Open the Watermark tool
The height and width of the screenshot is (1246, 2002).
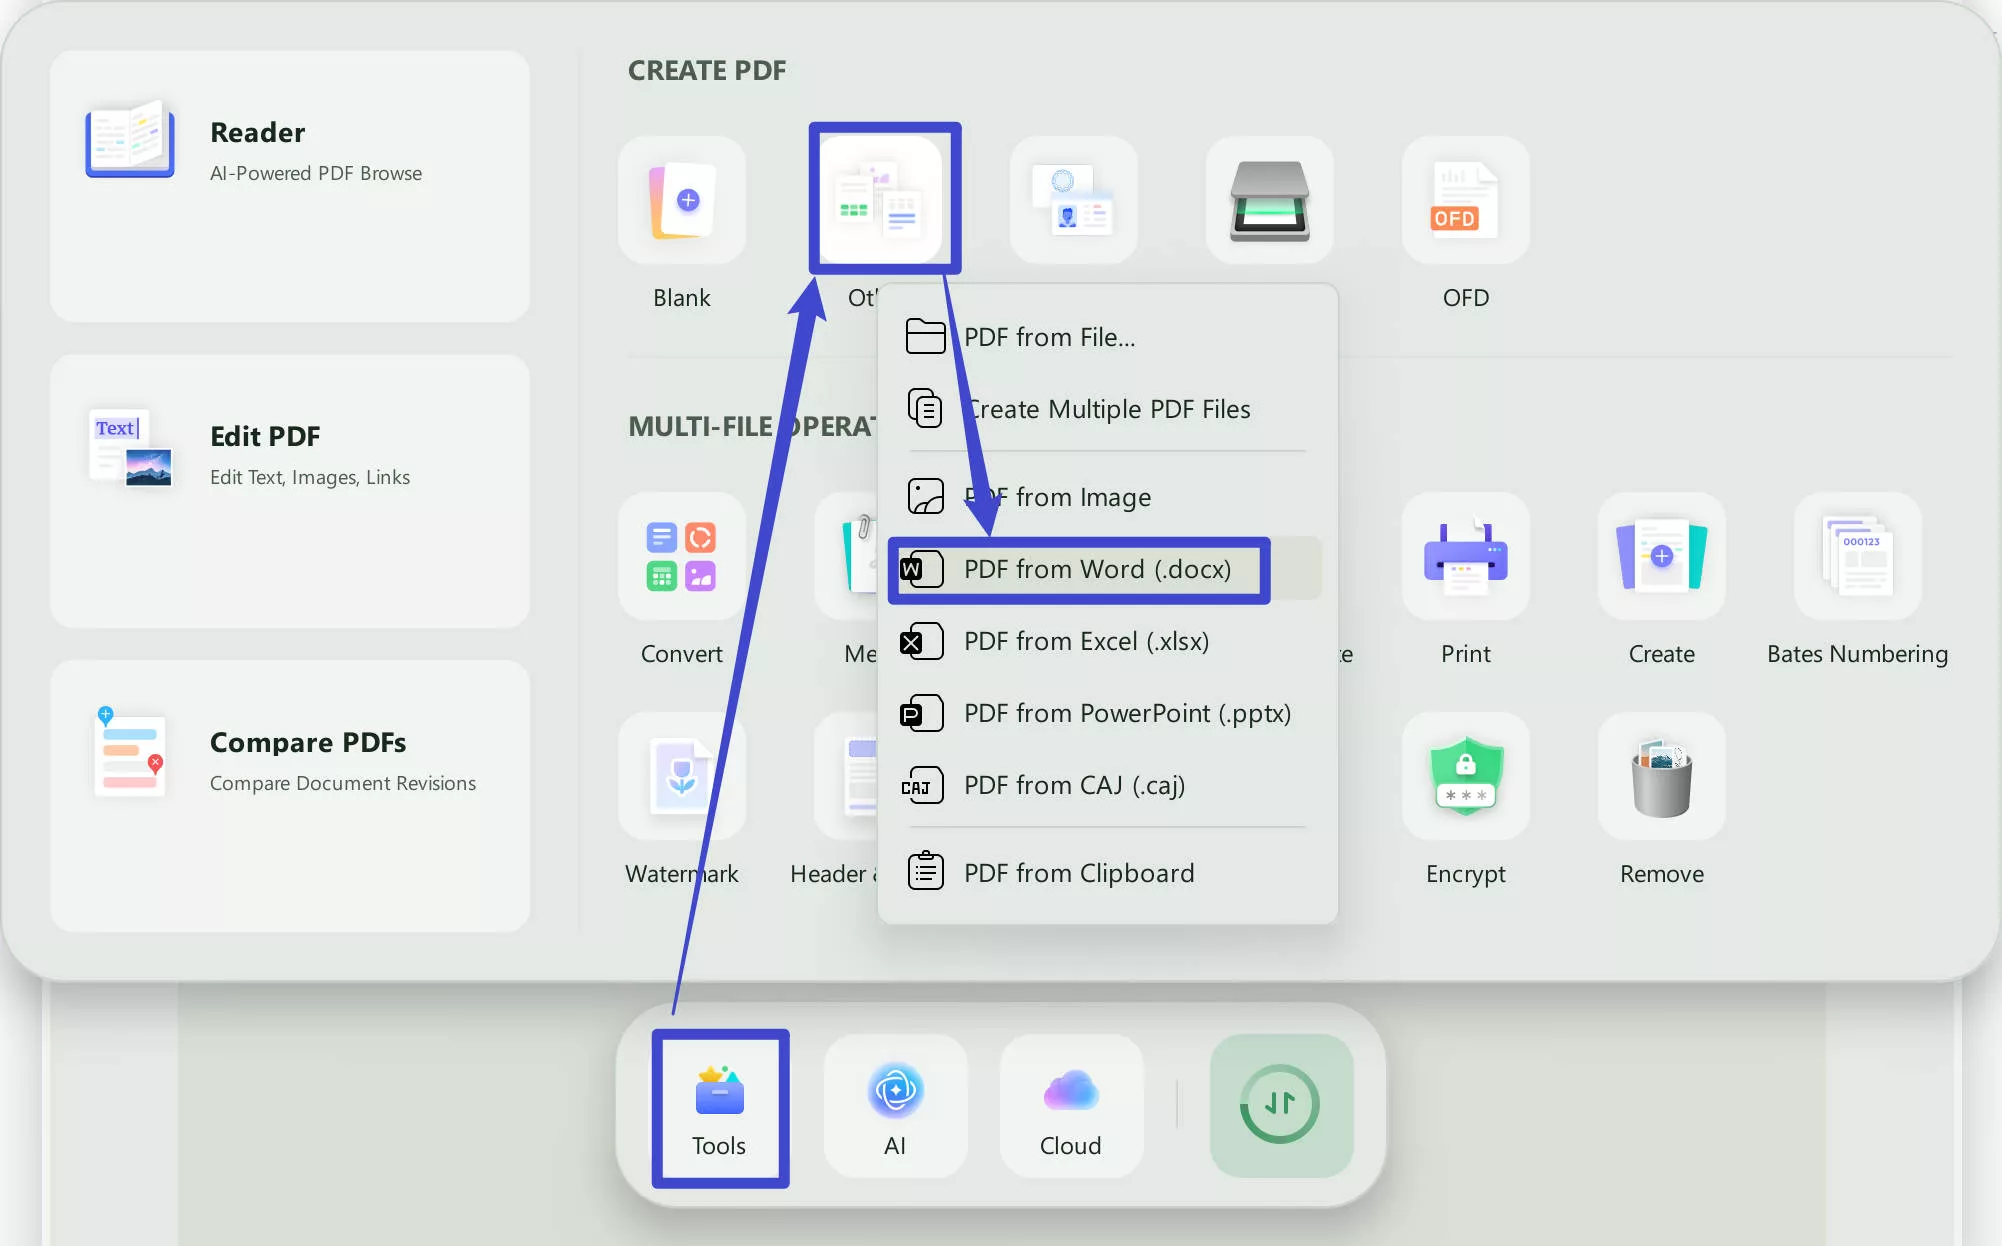[681, 777]
